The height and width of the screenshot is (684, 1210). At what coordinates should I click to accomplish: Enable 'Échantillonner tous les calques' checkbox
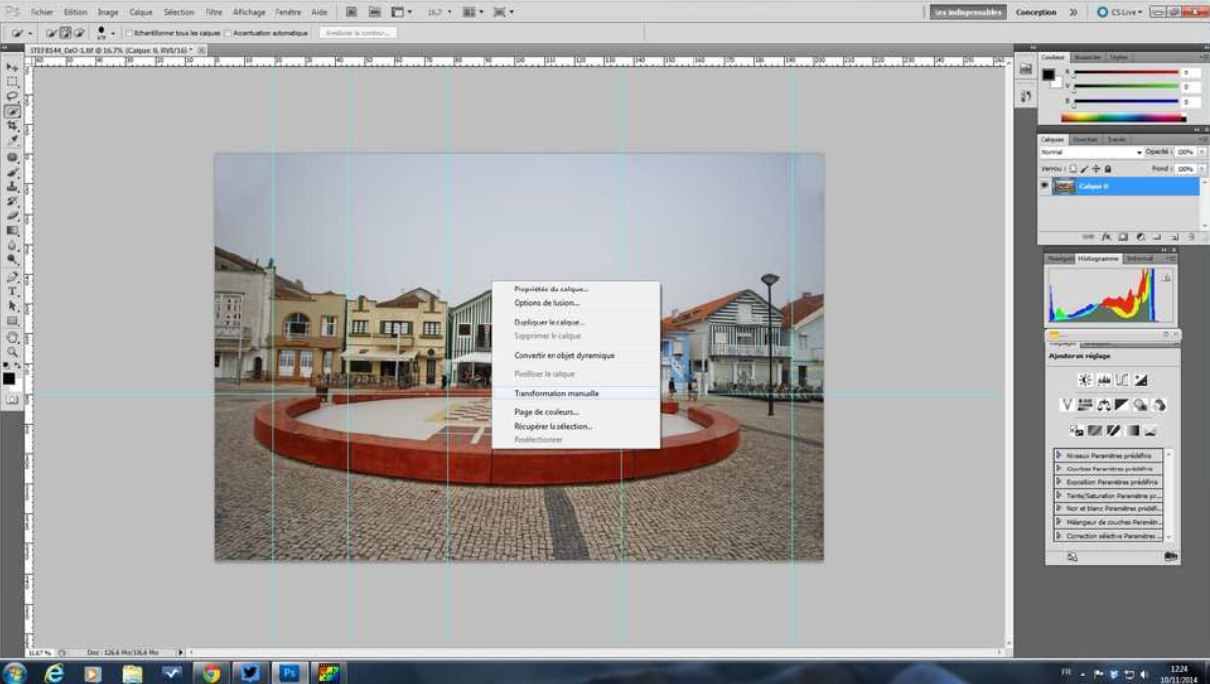129,33
